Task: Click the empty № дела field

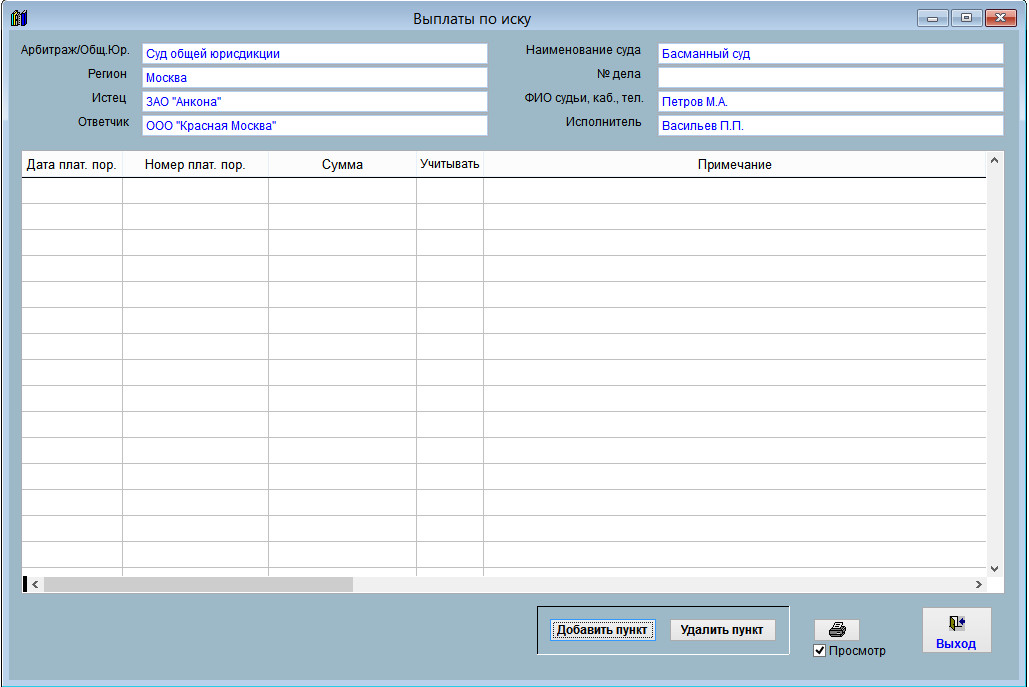Action: tap(830, 78)
